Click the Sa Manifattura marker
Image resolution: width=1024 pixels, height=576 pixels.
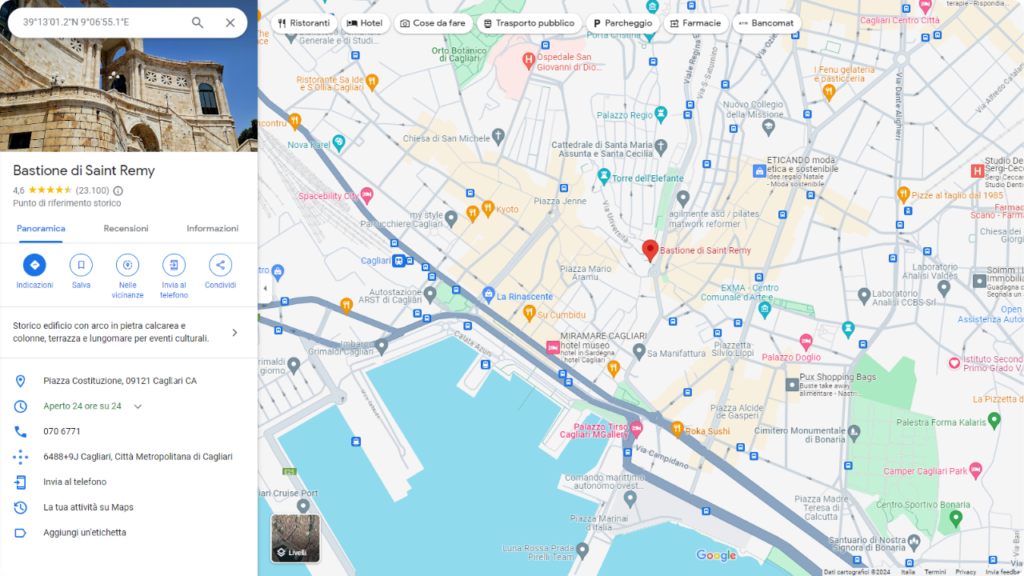pyautogui.click(x=639, y=351)
